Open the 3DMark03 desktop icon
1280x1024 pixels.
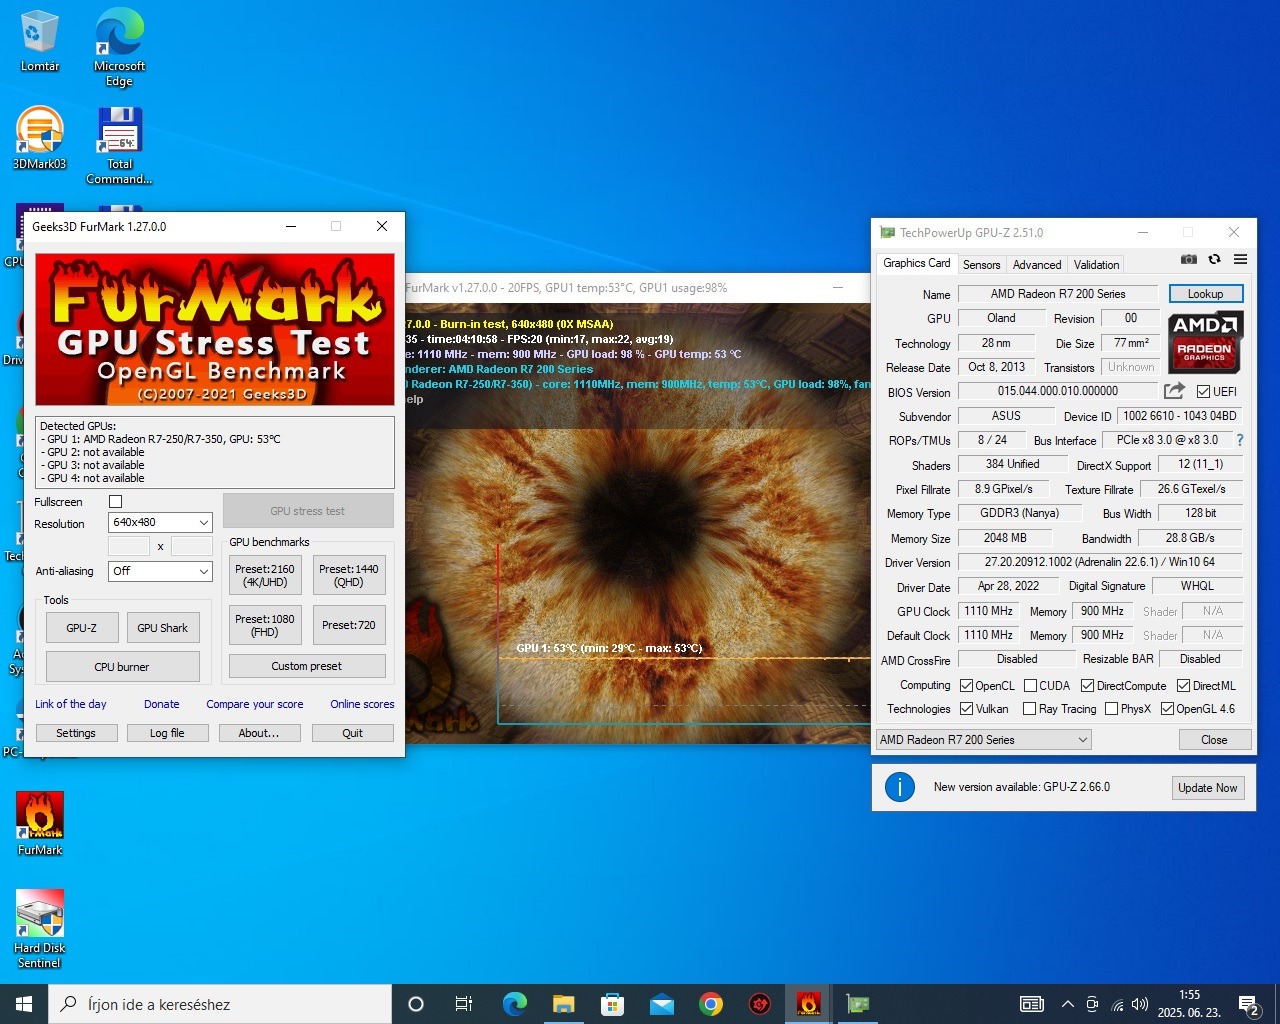pos(40,139)
